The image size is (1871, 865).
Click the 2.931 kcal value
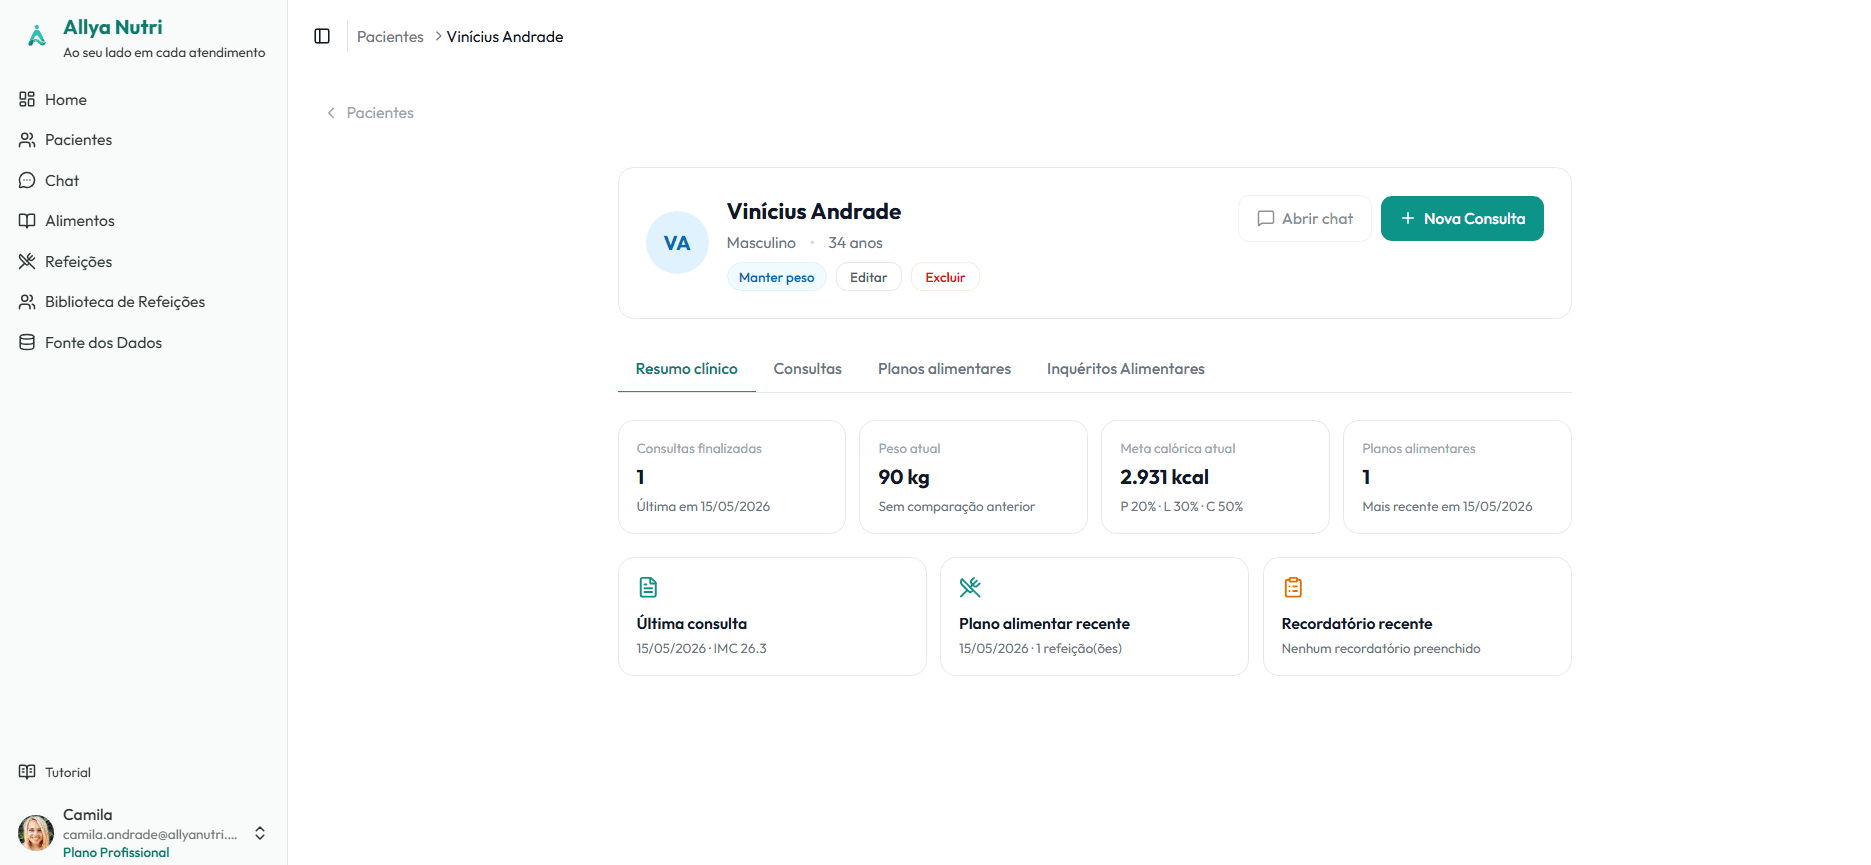coord(1165,477)
